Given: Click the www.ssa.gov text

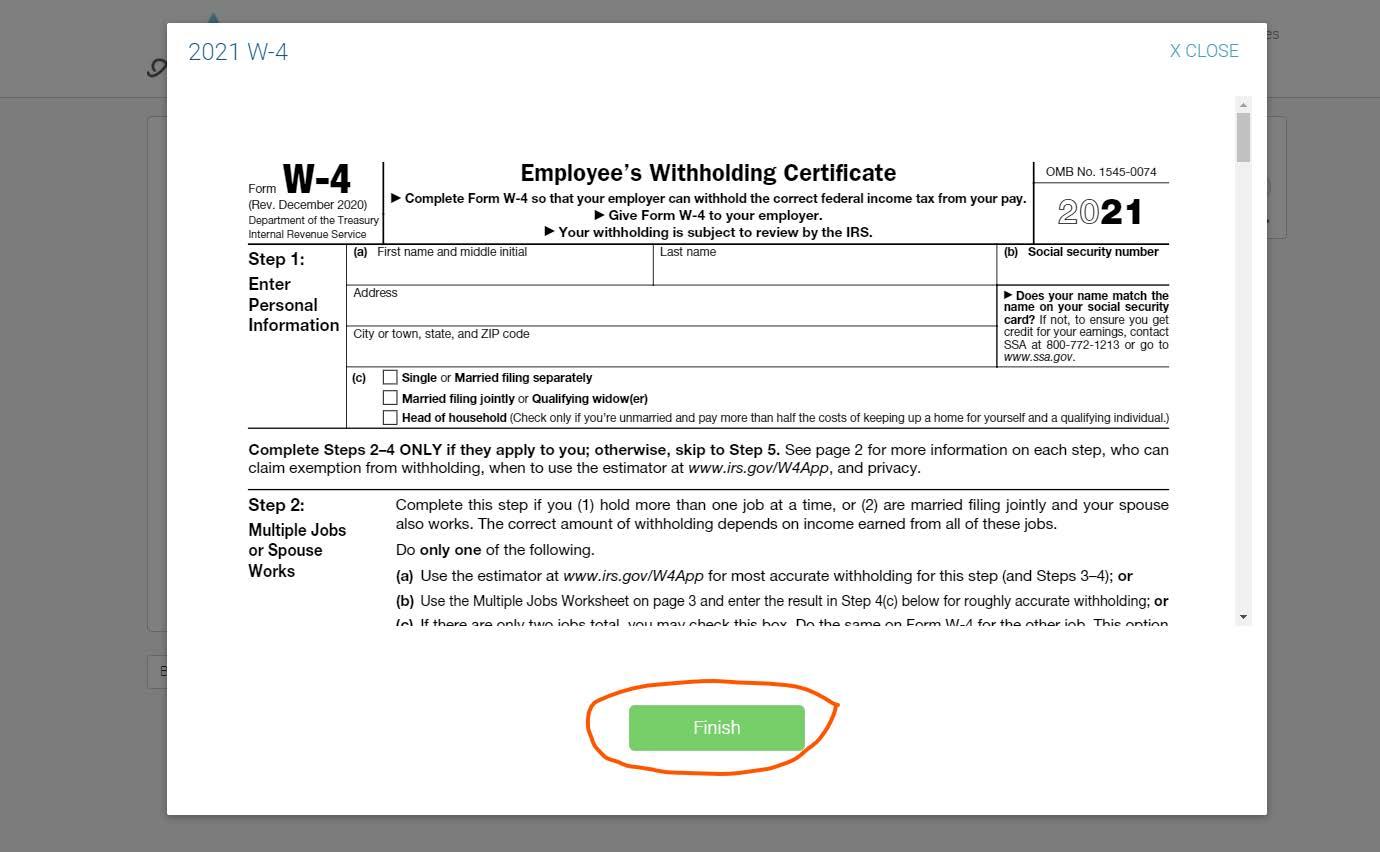Looking at the screenshot, I should click(x=1038, y=357).
